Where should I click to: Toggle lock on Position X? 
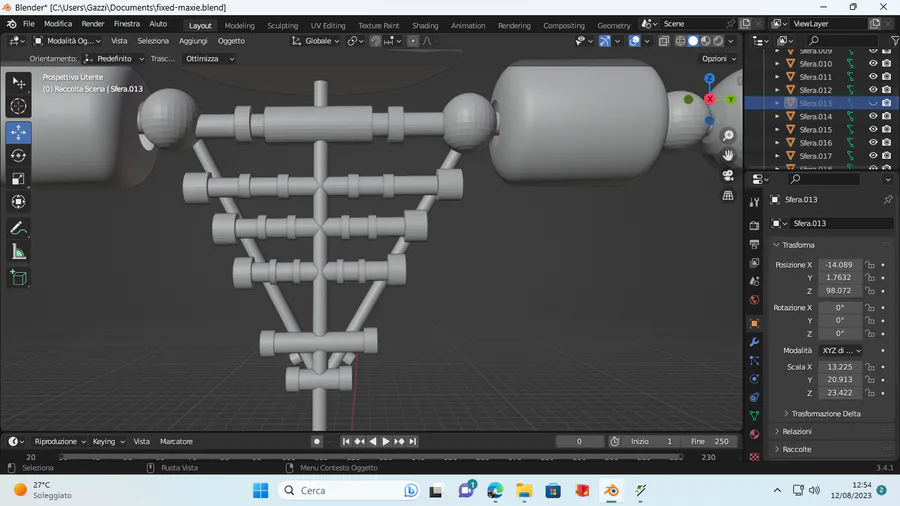pyautogui.click(x=870, y=265)
